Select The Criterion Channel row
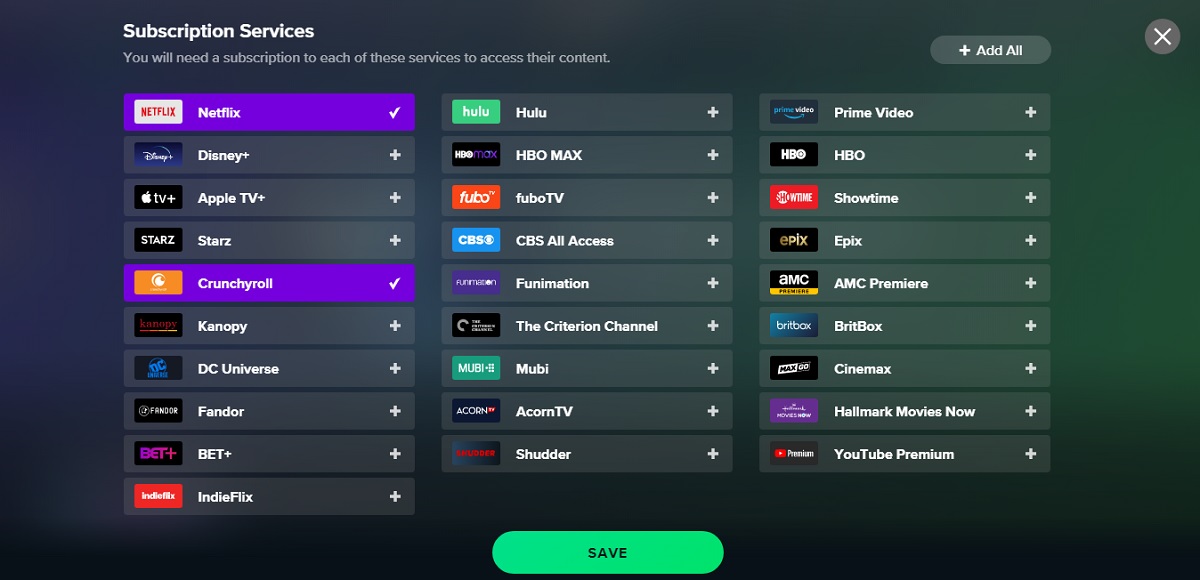 (x=587, y=326)
